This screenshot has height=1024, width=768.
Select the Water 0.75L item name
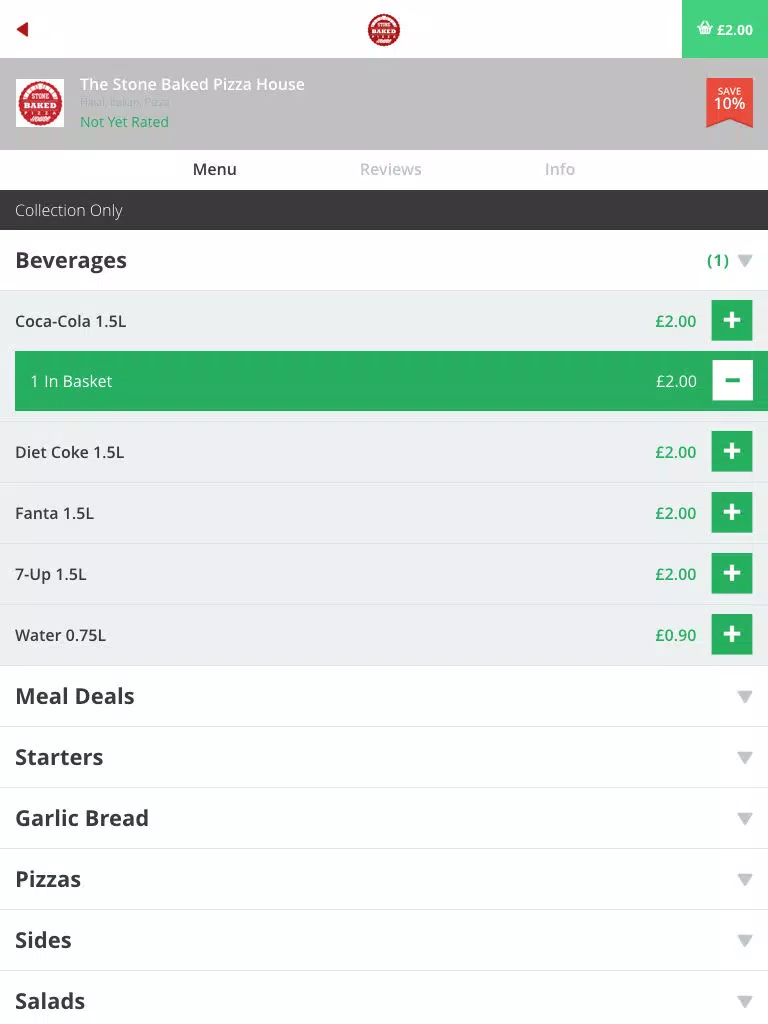pos(60,635)
